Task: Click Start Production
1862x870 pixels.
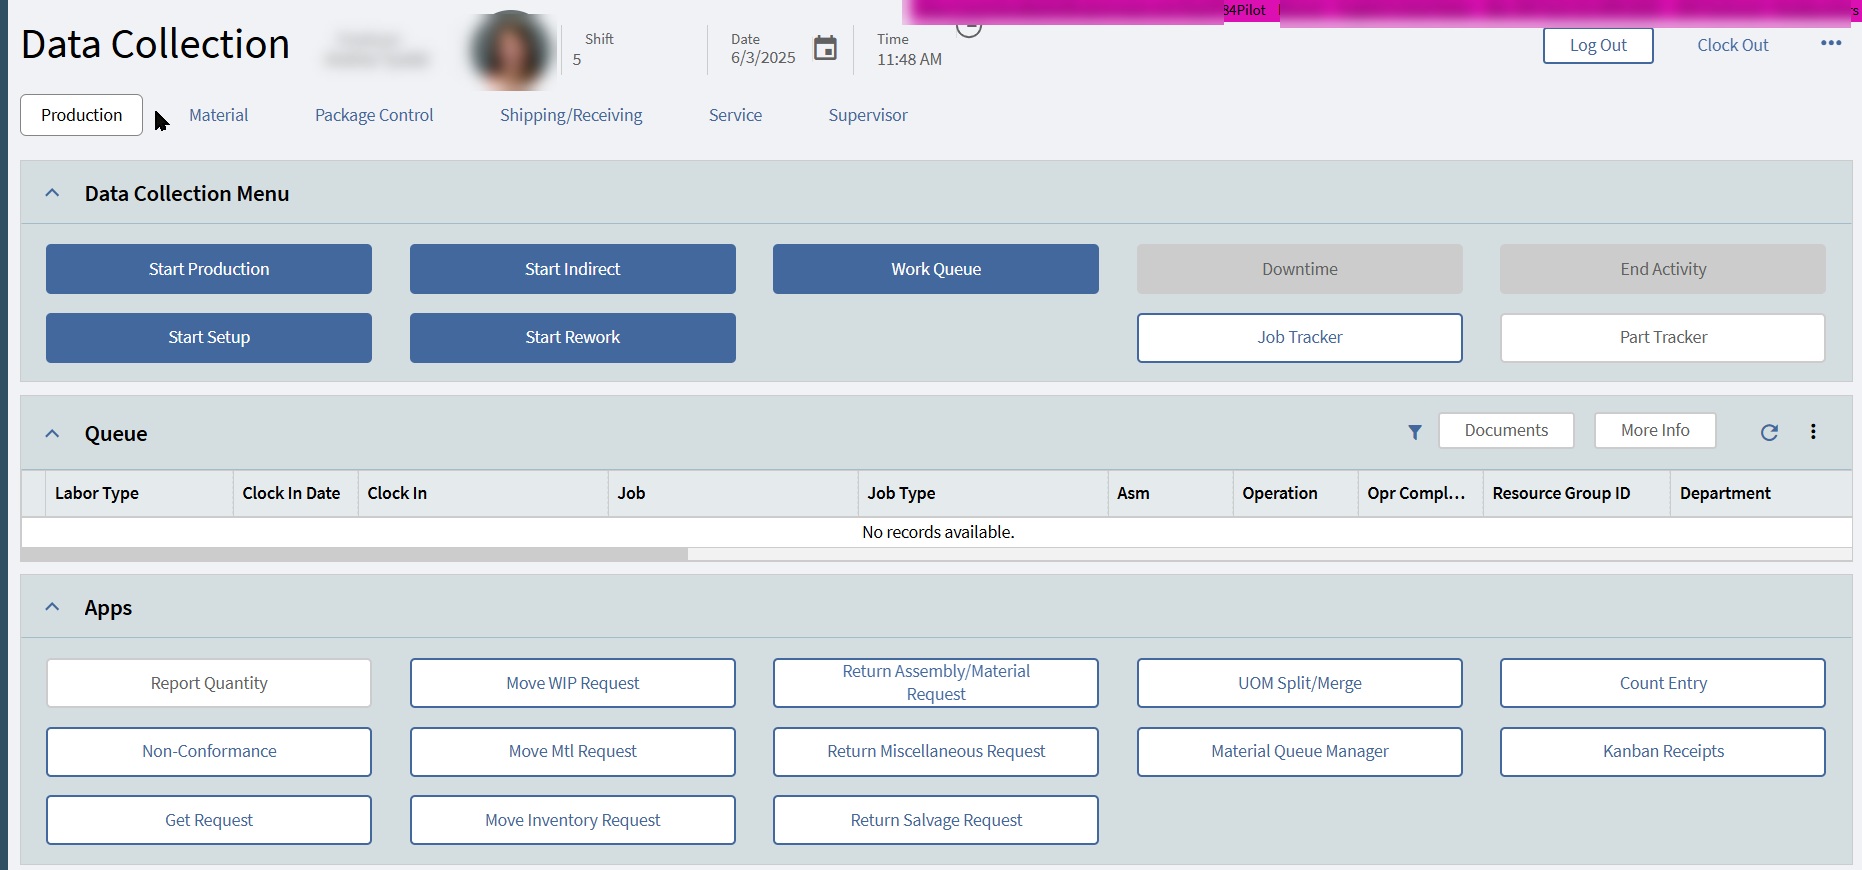Action: coord(209,269)
